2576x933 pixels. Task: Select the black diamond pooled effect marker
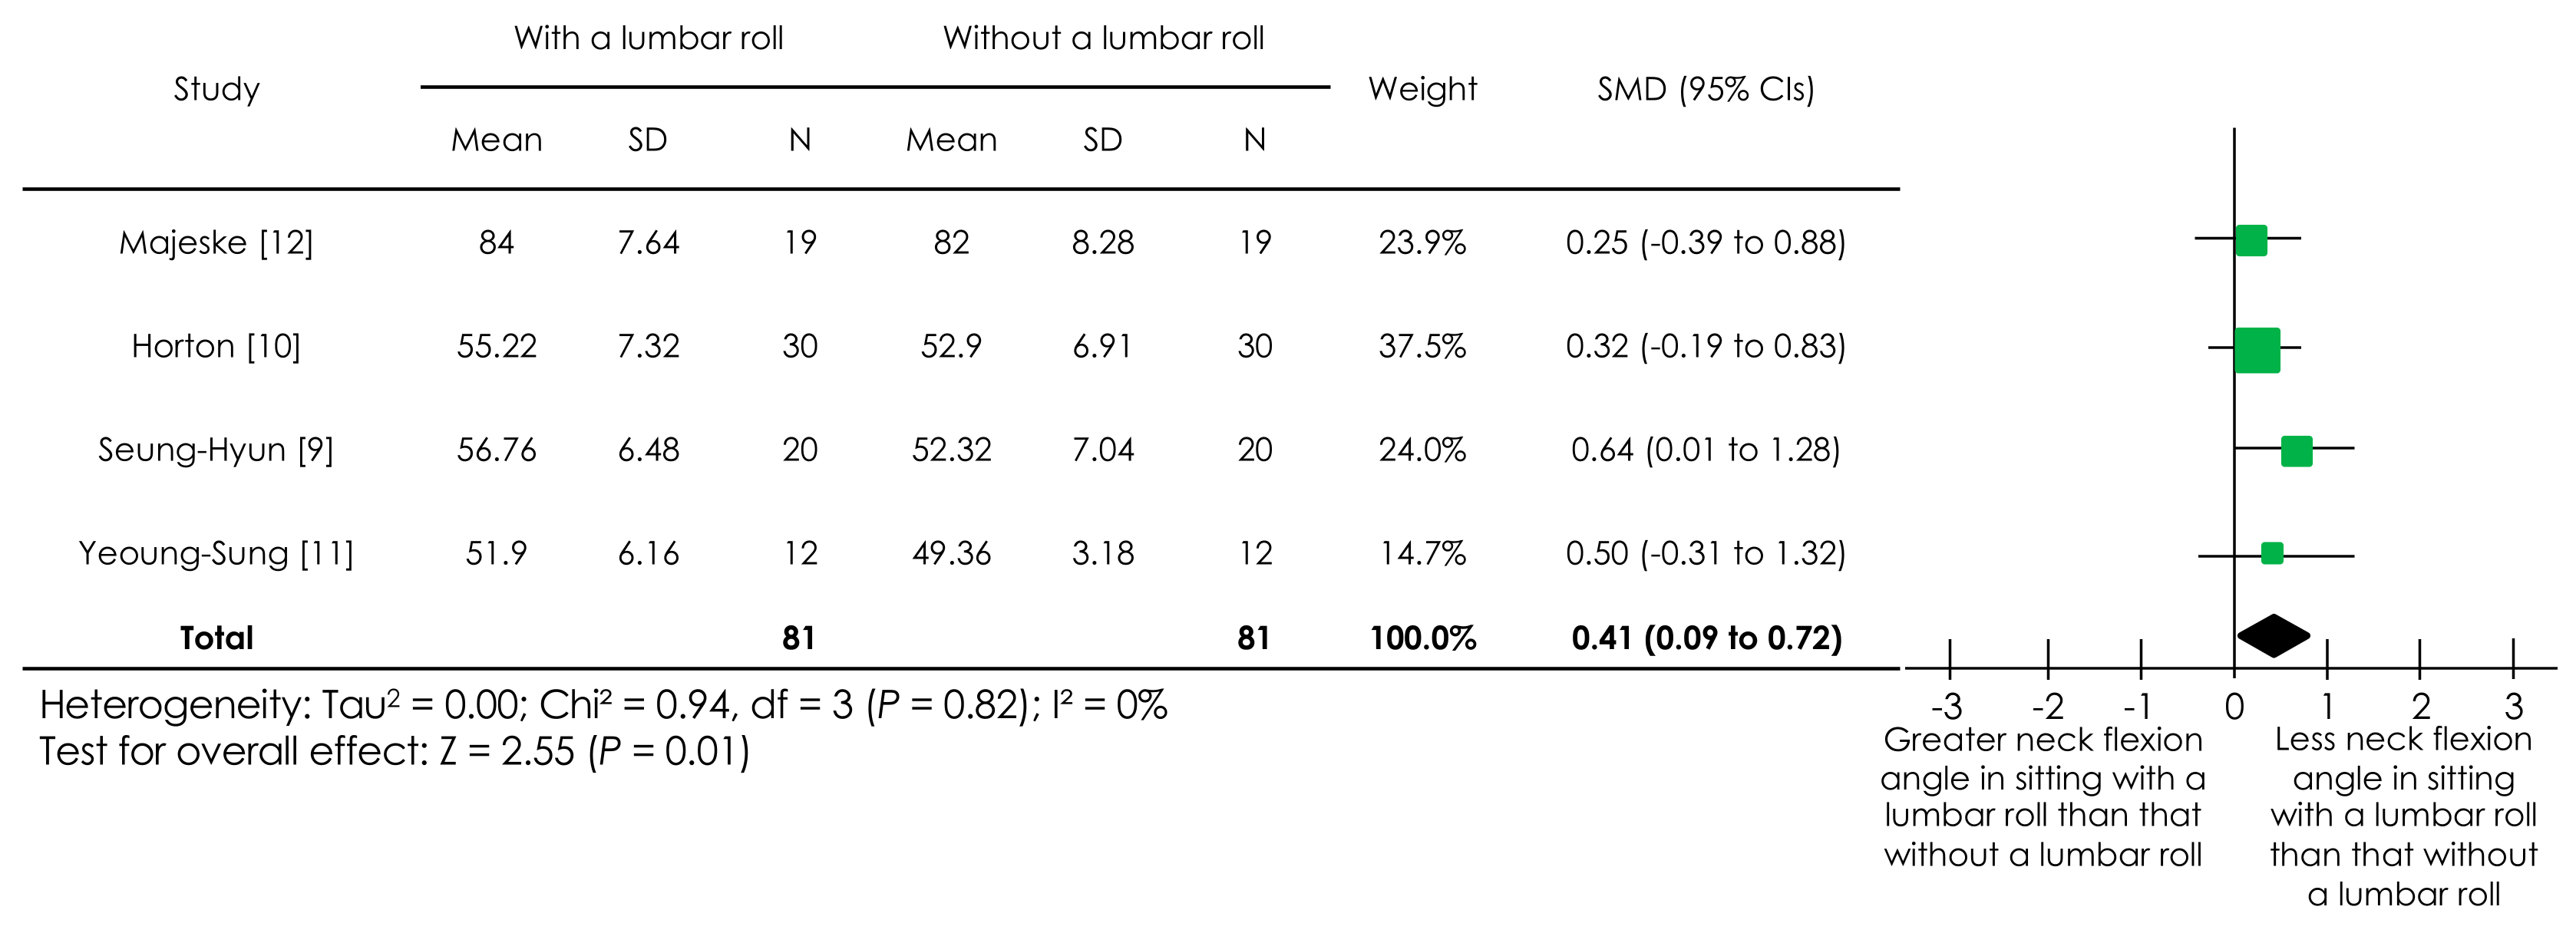2273,635
